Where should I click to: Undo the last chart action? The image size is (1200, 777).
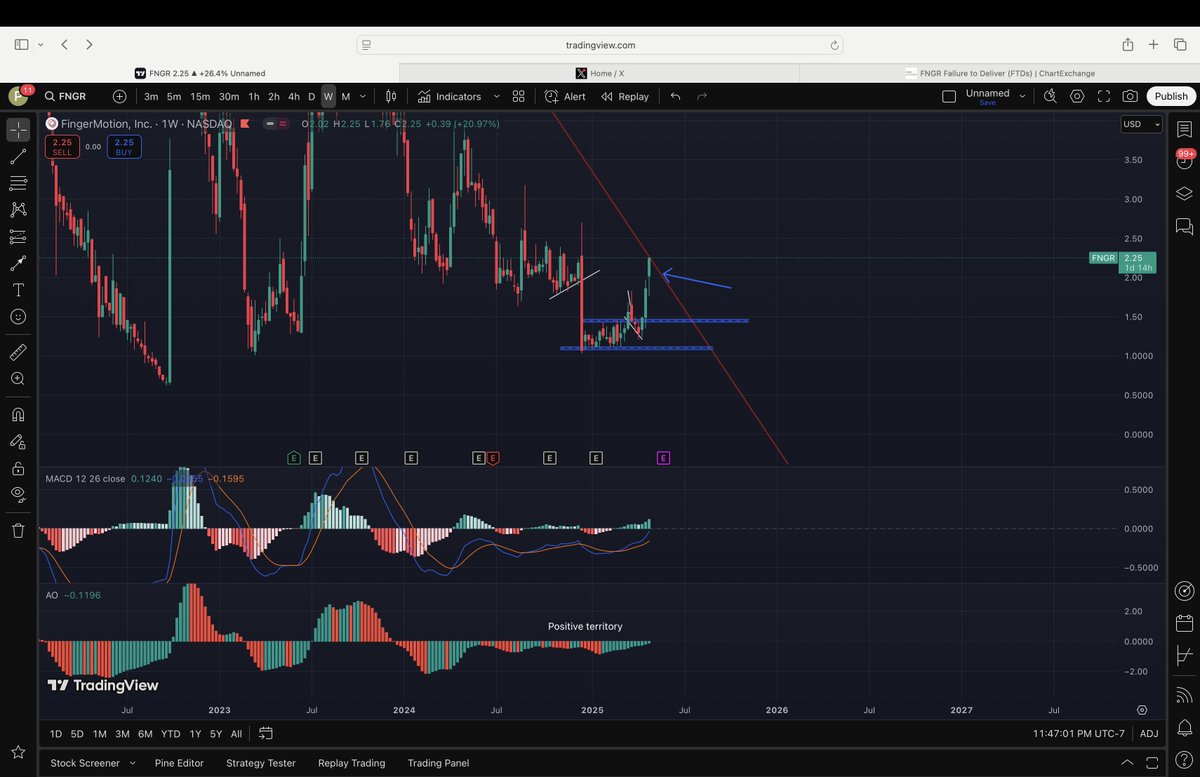(x=675, y=97)
